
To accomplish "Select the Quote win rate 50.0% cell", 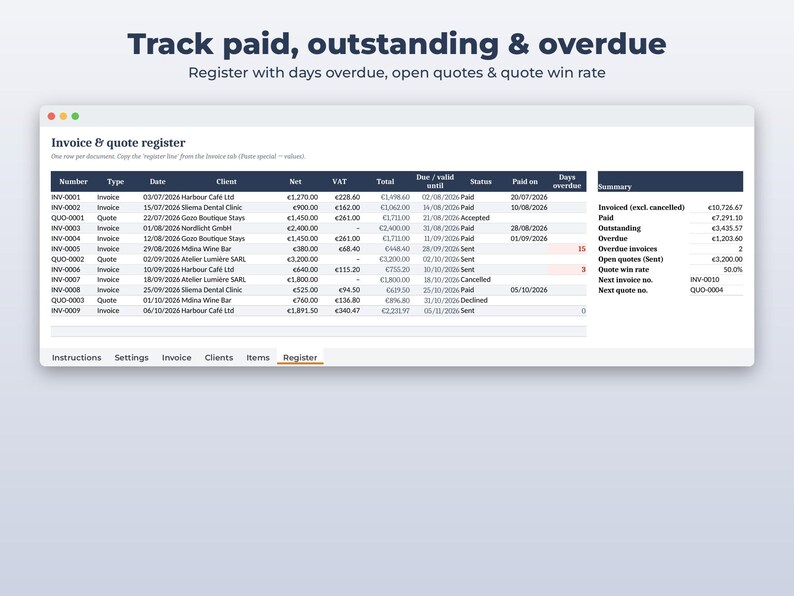I will click(x=733, y=269).
